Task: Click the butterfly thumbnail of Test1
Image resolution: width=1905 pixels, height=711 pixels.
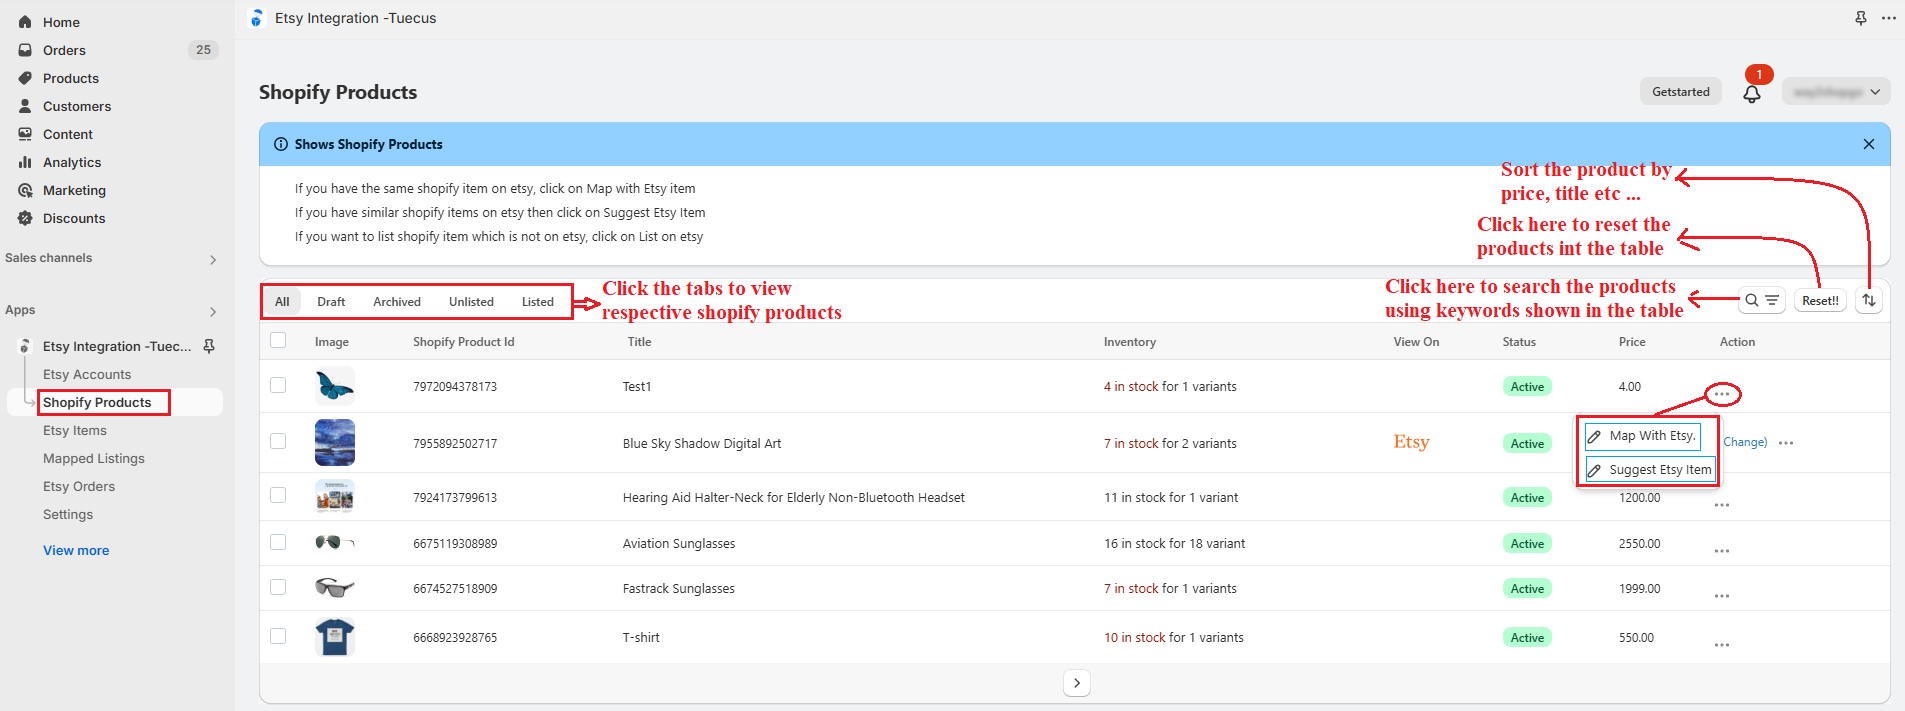Action: (x=335, y=385)
